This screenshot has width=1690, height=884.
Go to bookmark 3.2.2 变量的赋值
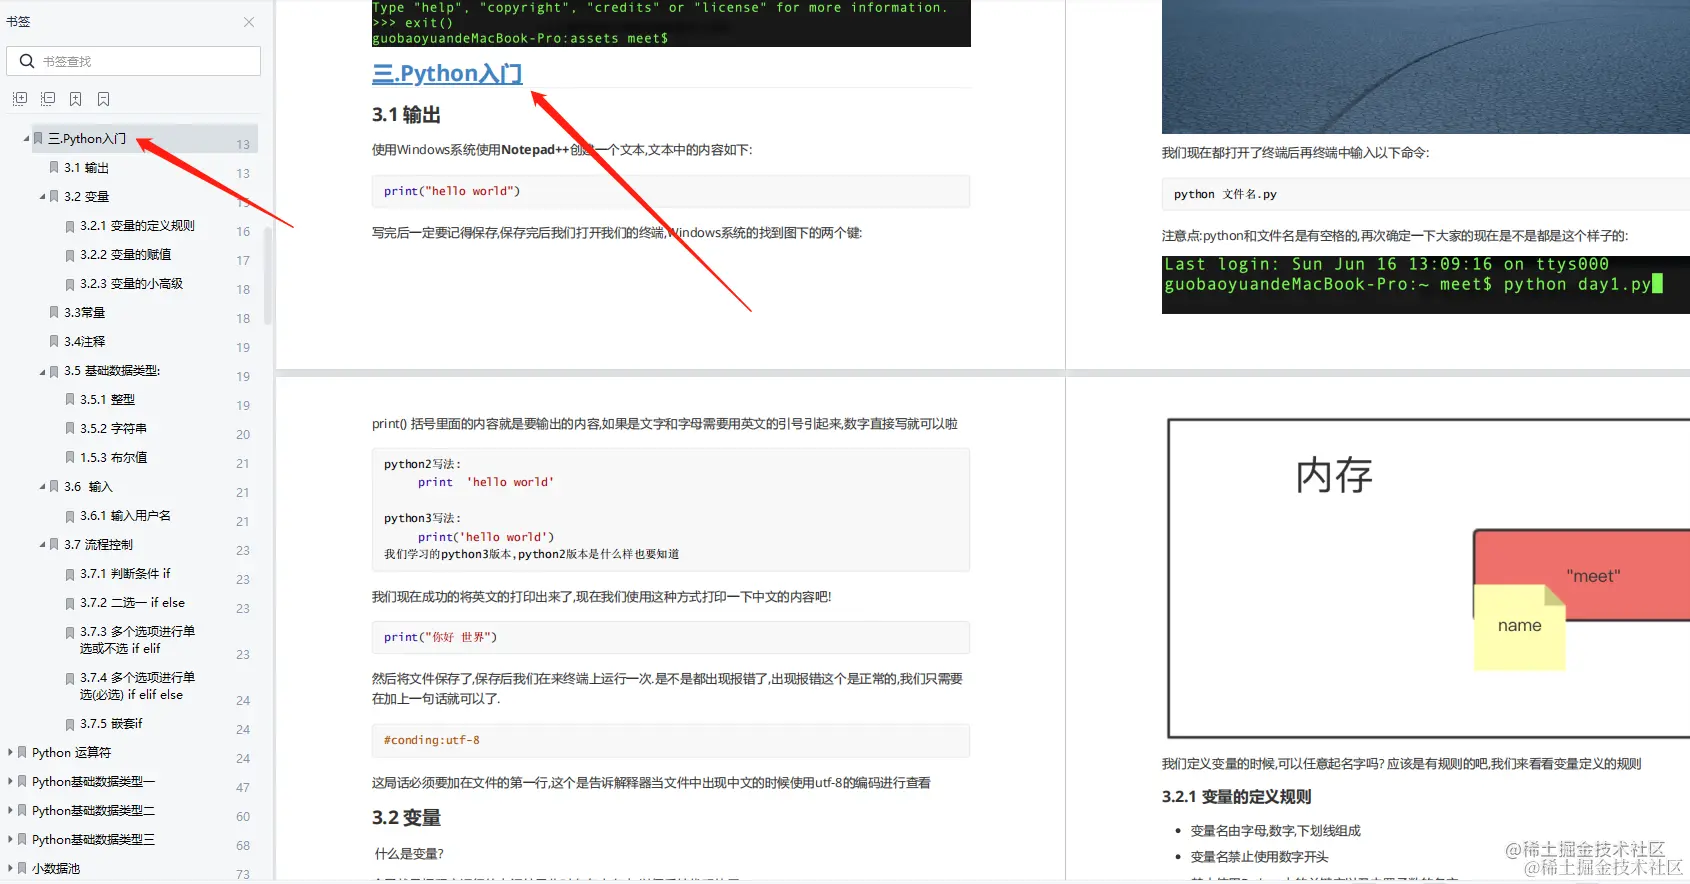[125, 255]
